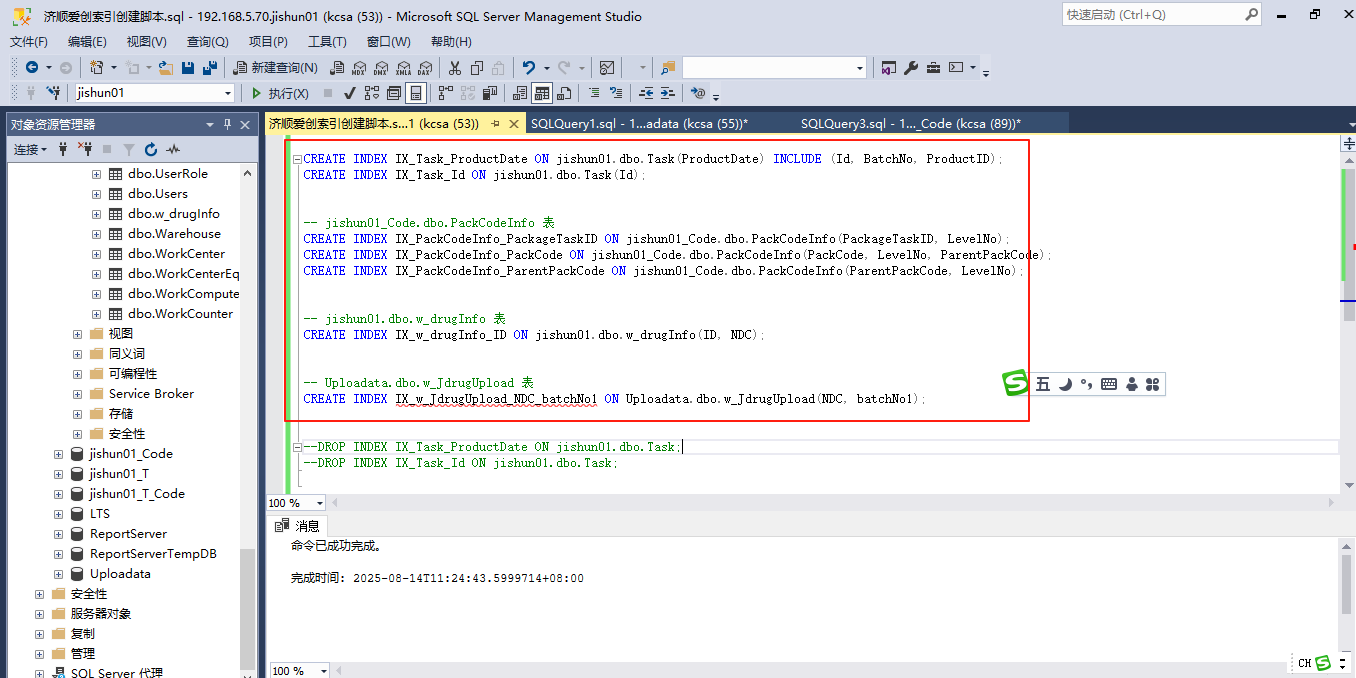Switch to the SQLQuery1.sql tab
1356x678 pixels.
click(639, 124)
